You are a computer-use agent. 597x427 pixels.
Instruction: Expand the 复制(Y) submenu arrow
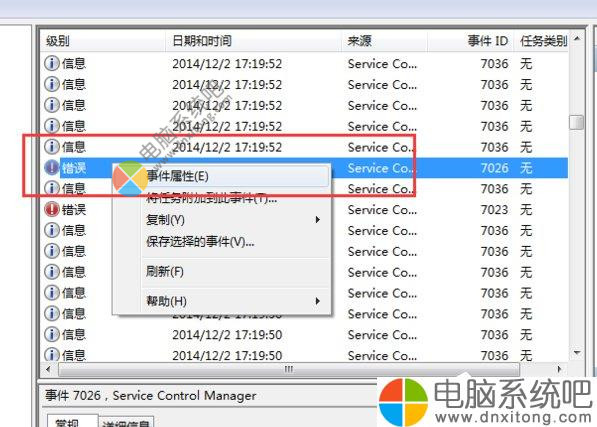click(318, 220)
